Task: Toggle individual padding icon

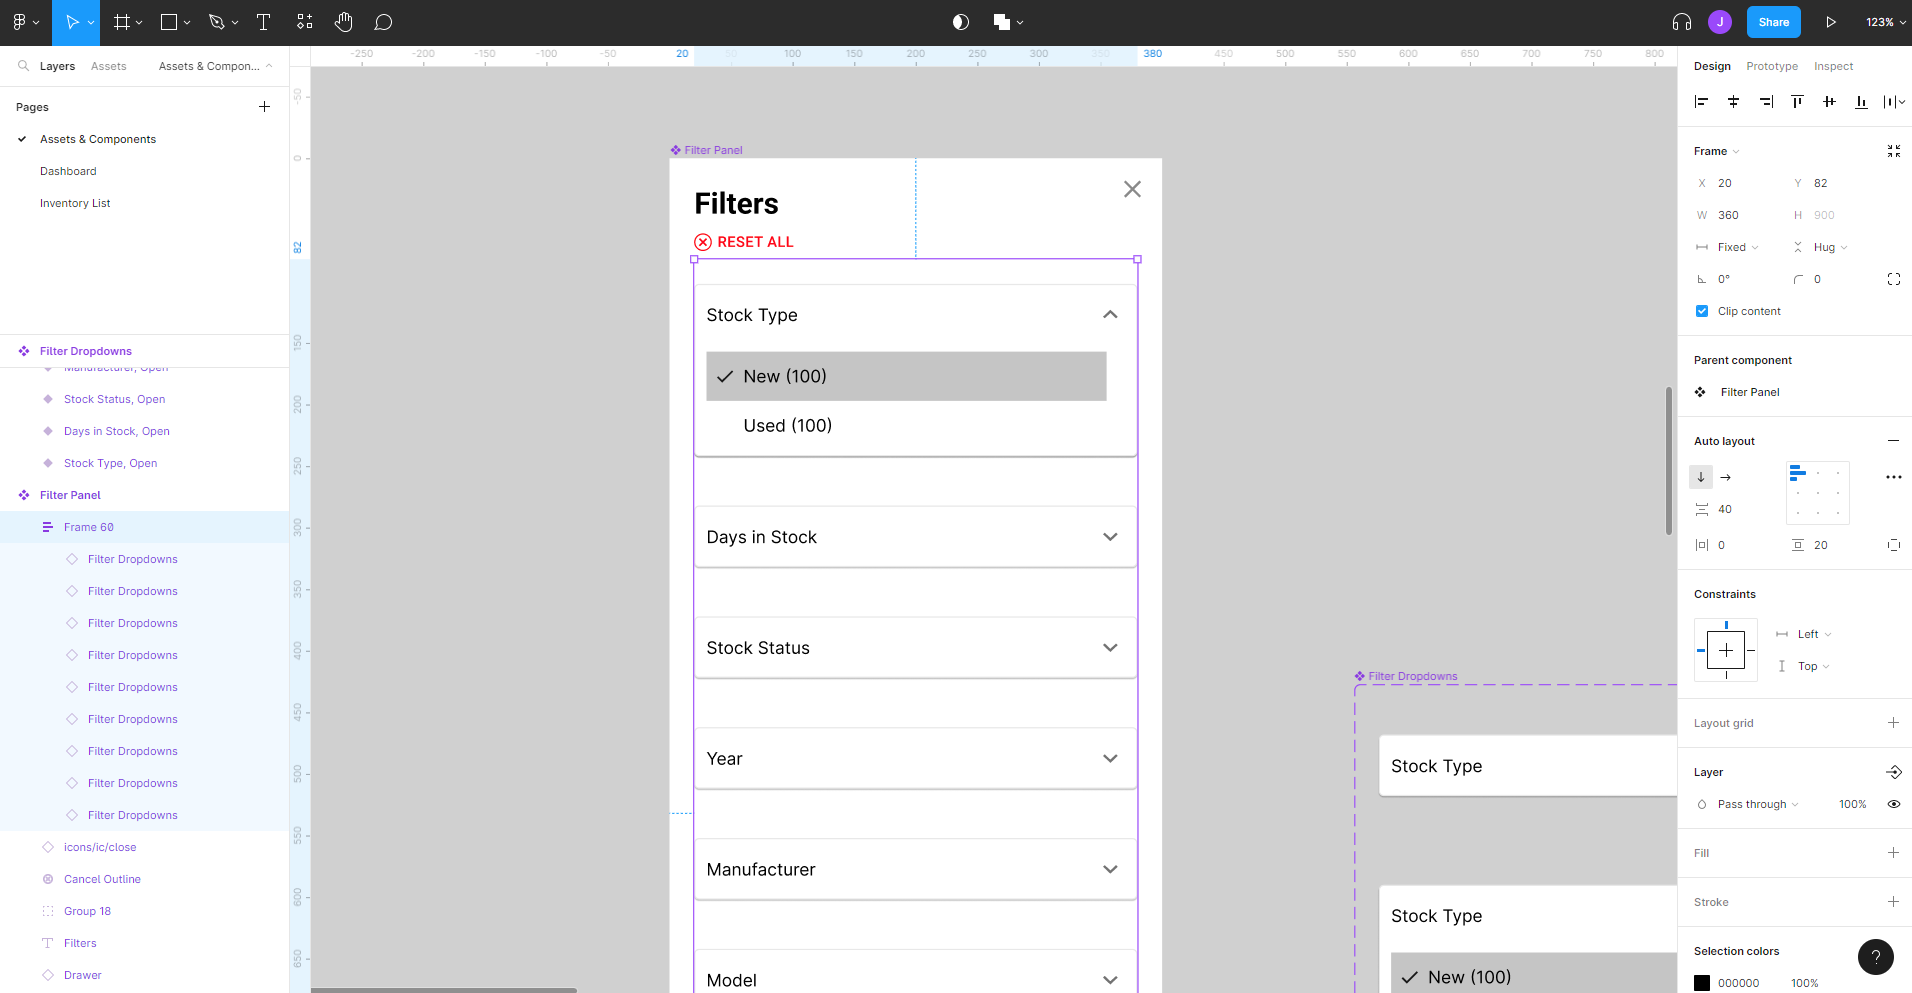Action: pyautogui.click(x=1893, y=545)
